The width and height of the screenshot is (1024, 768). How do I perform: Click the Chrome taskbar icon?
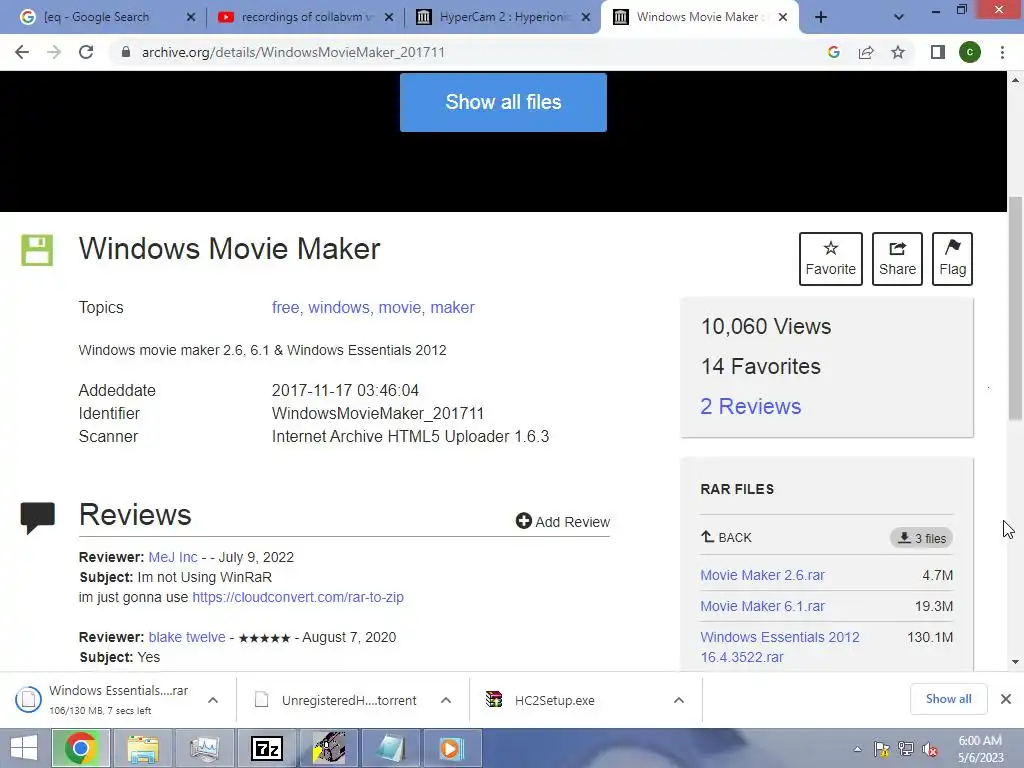click(x=81, y=748)
